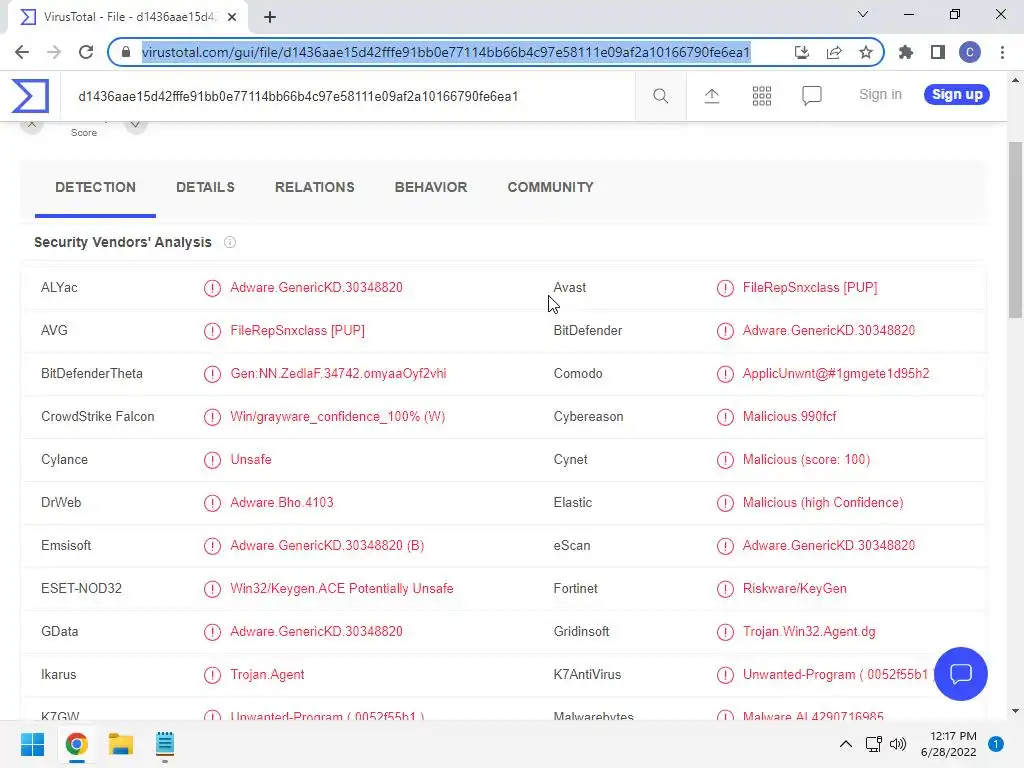Click Cynet result Malicious (score: 100)
This screenshot has width=1024, height=768.
pyautogui.click(x=807, y=460)
